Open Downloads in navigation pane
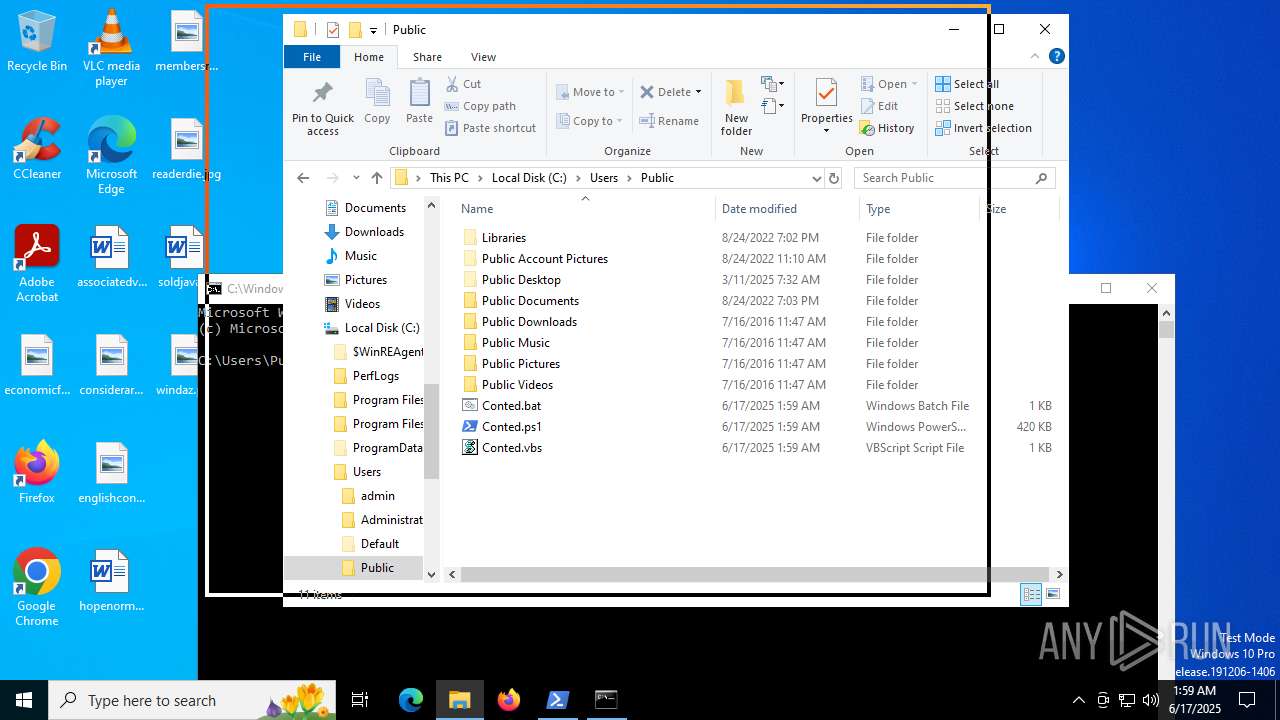 click(x=374, y=232)
